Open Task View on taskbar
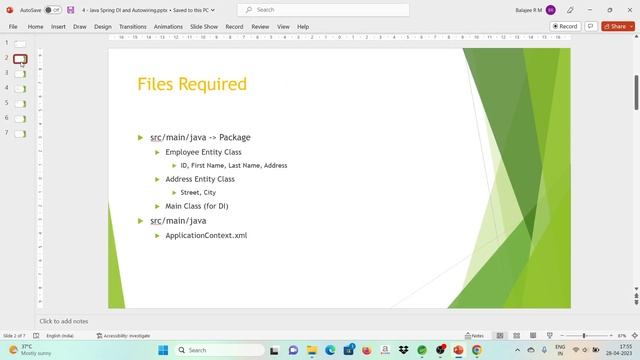 tap(274, 350)
